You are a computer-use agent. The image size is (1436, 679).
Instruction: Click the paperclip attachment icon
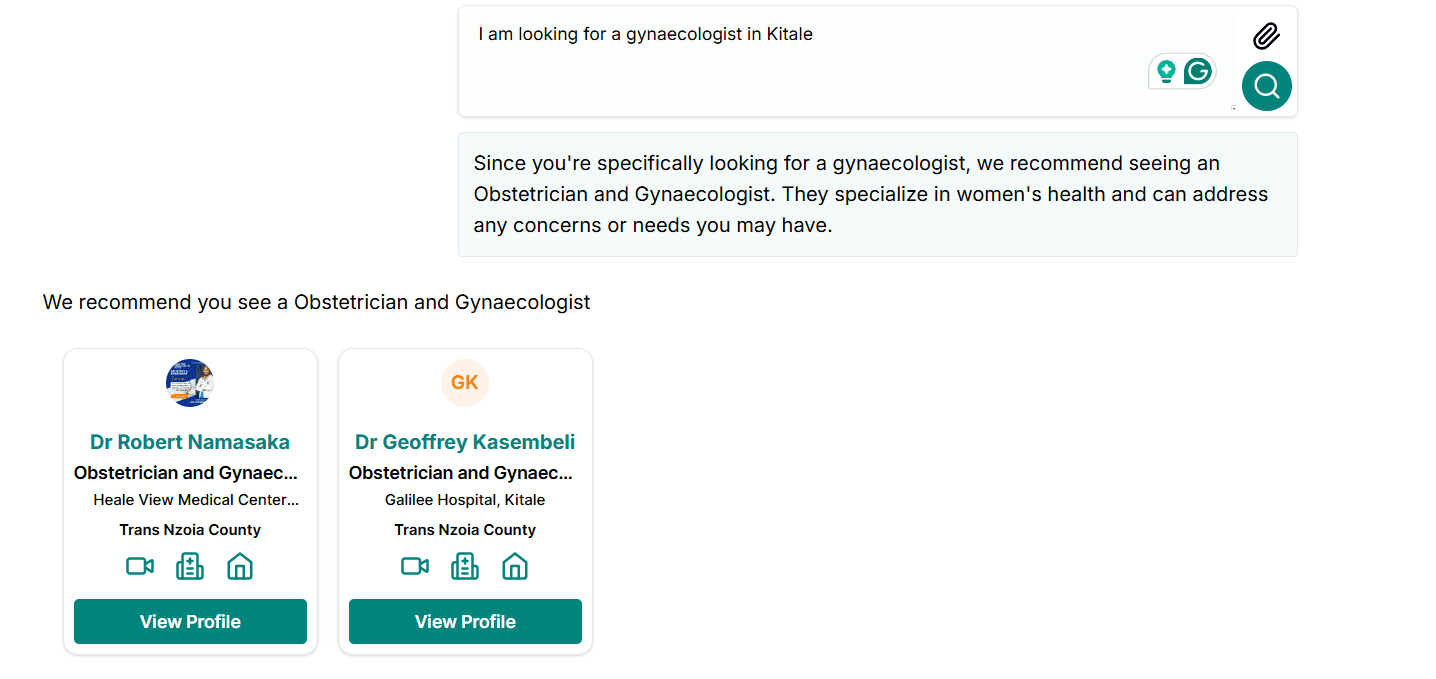pos(1266,37)
